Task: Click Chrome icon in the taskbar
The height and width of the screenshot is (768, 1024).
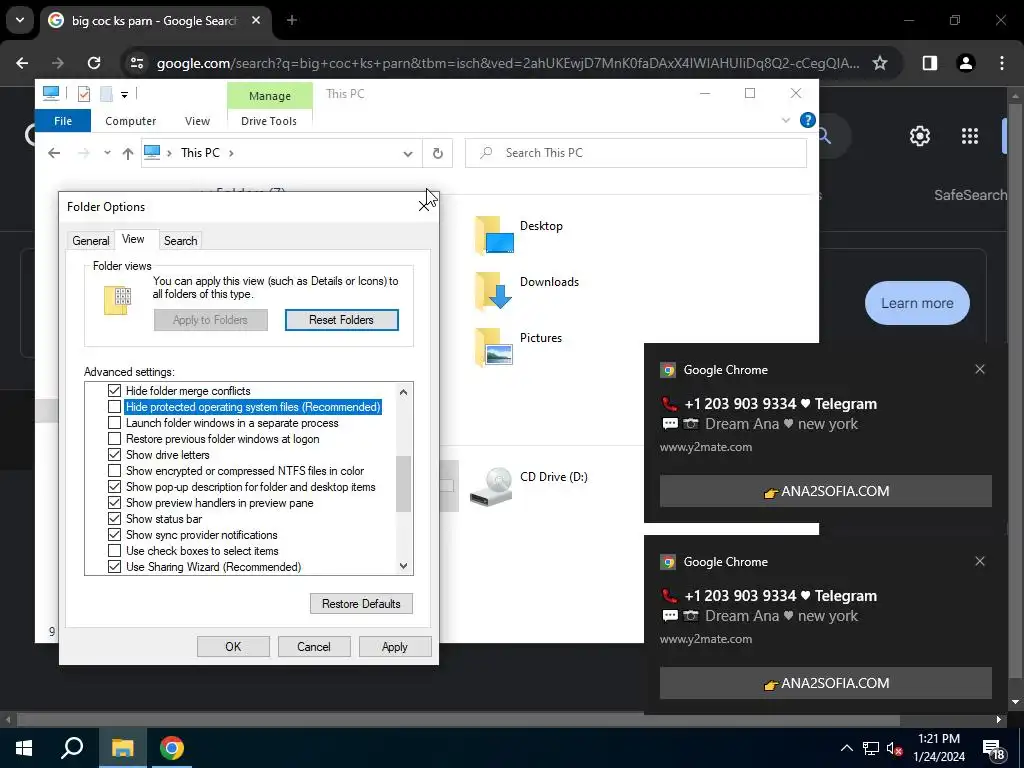Action: (x=172, y=748)
